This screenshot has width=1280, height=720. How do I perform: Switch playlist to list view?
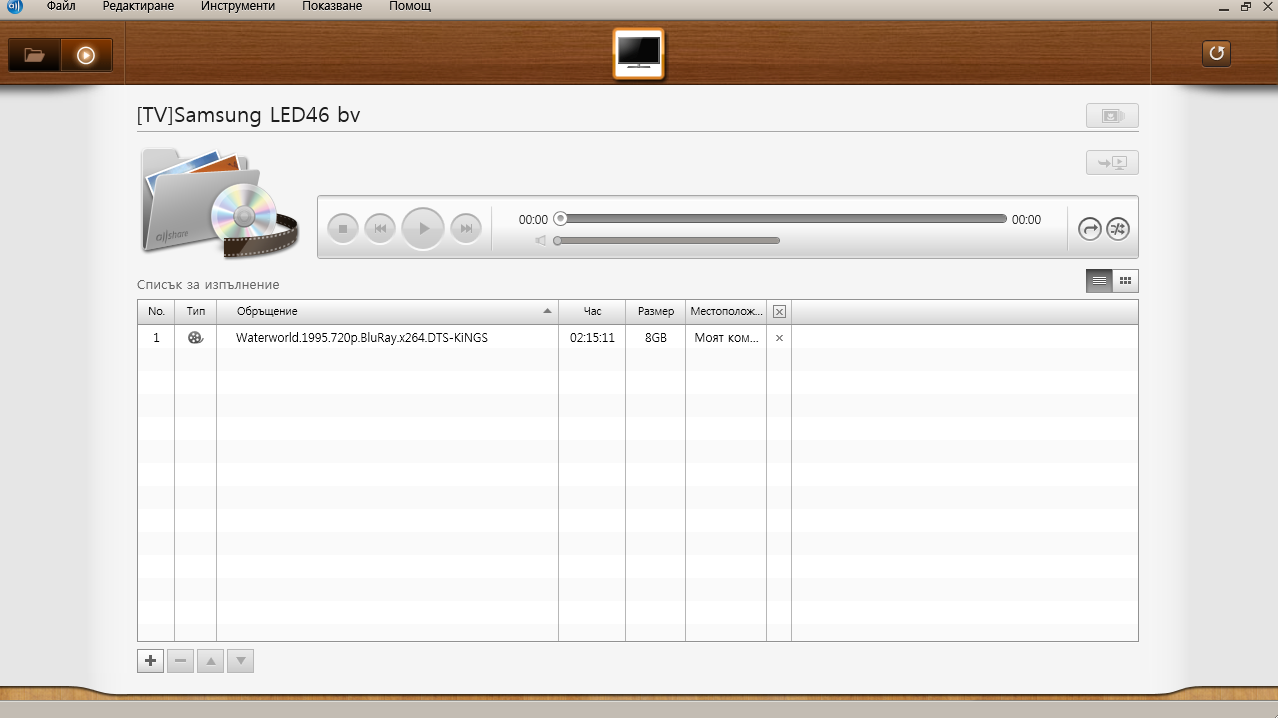1099,281
